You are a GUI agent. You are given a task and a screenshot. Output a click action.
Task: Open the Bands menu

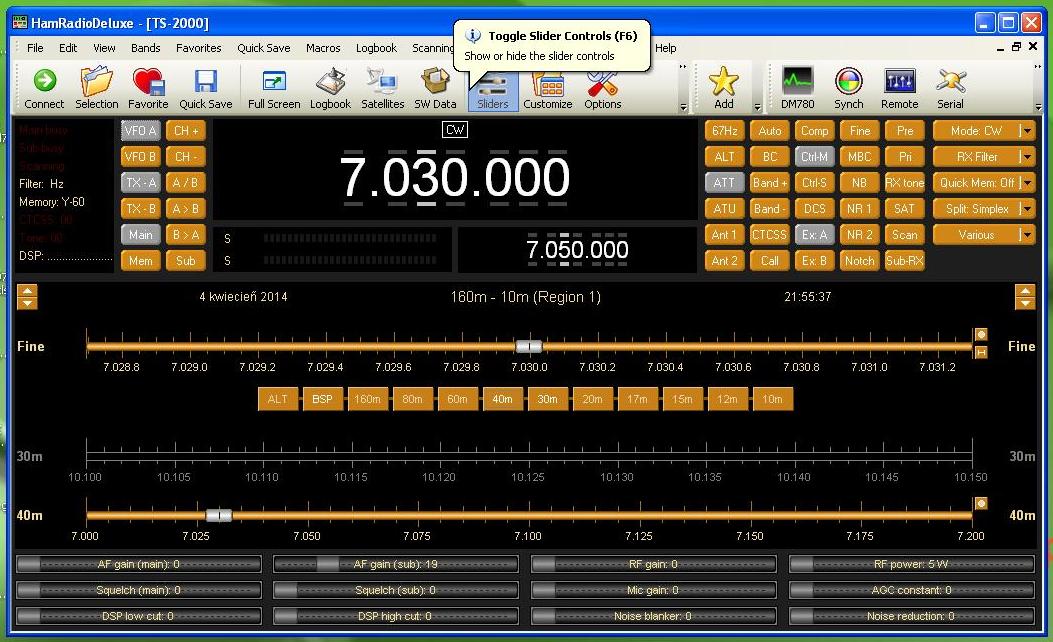click(x=145, y=48)
